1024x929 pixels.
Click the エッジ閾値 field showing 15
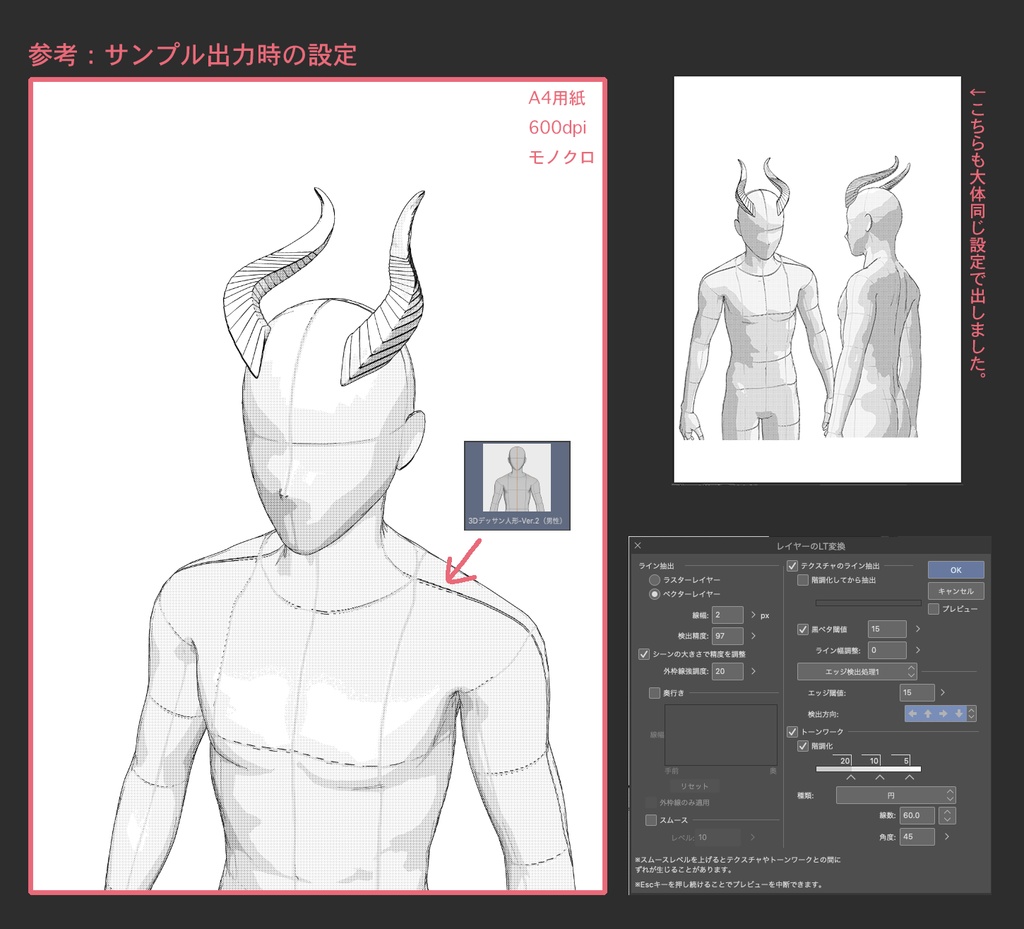pyautogui.click(x=917, y=693)
